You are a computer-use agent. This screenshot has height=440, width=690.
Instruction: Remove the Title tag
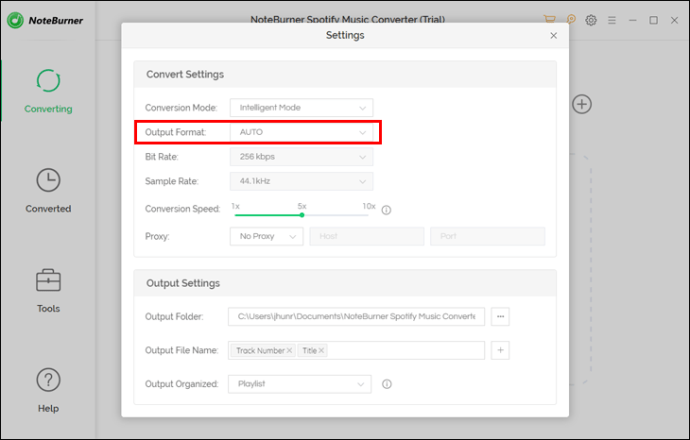tap(322, 351)
